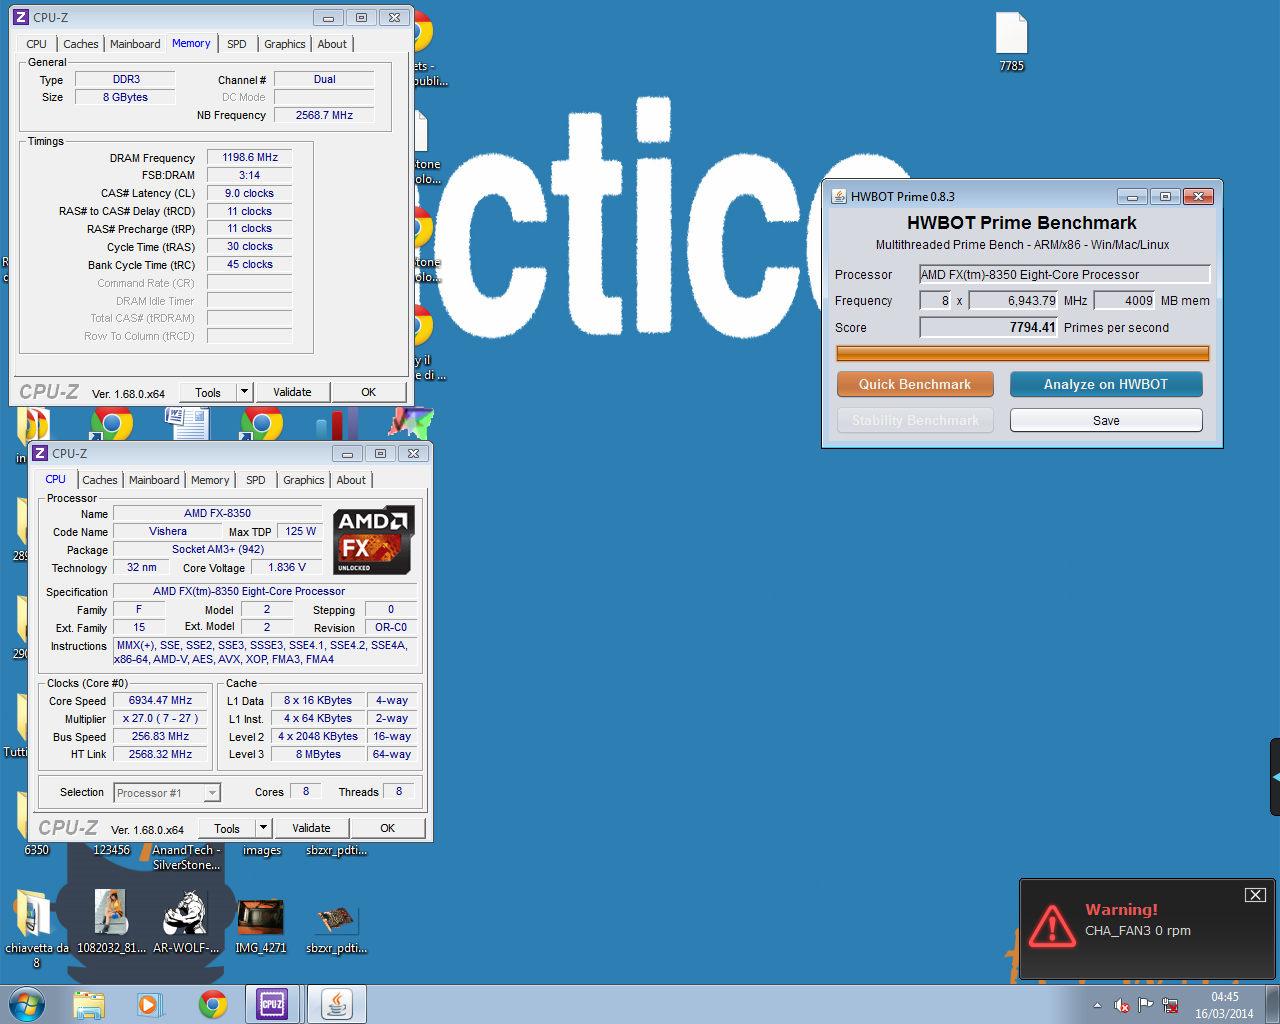
Task: Click DRAM Frequency value 1198.6 MHz
Action: tap(250, 157)
